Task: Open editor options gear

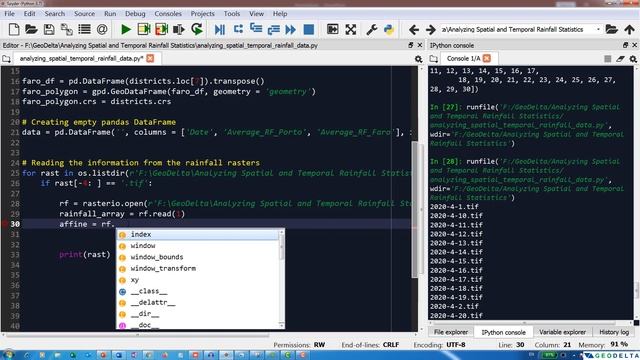Action: 418,59
